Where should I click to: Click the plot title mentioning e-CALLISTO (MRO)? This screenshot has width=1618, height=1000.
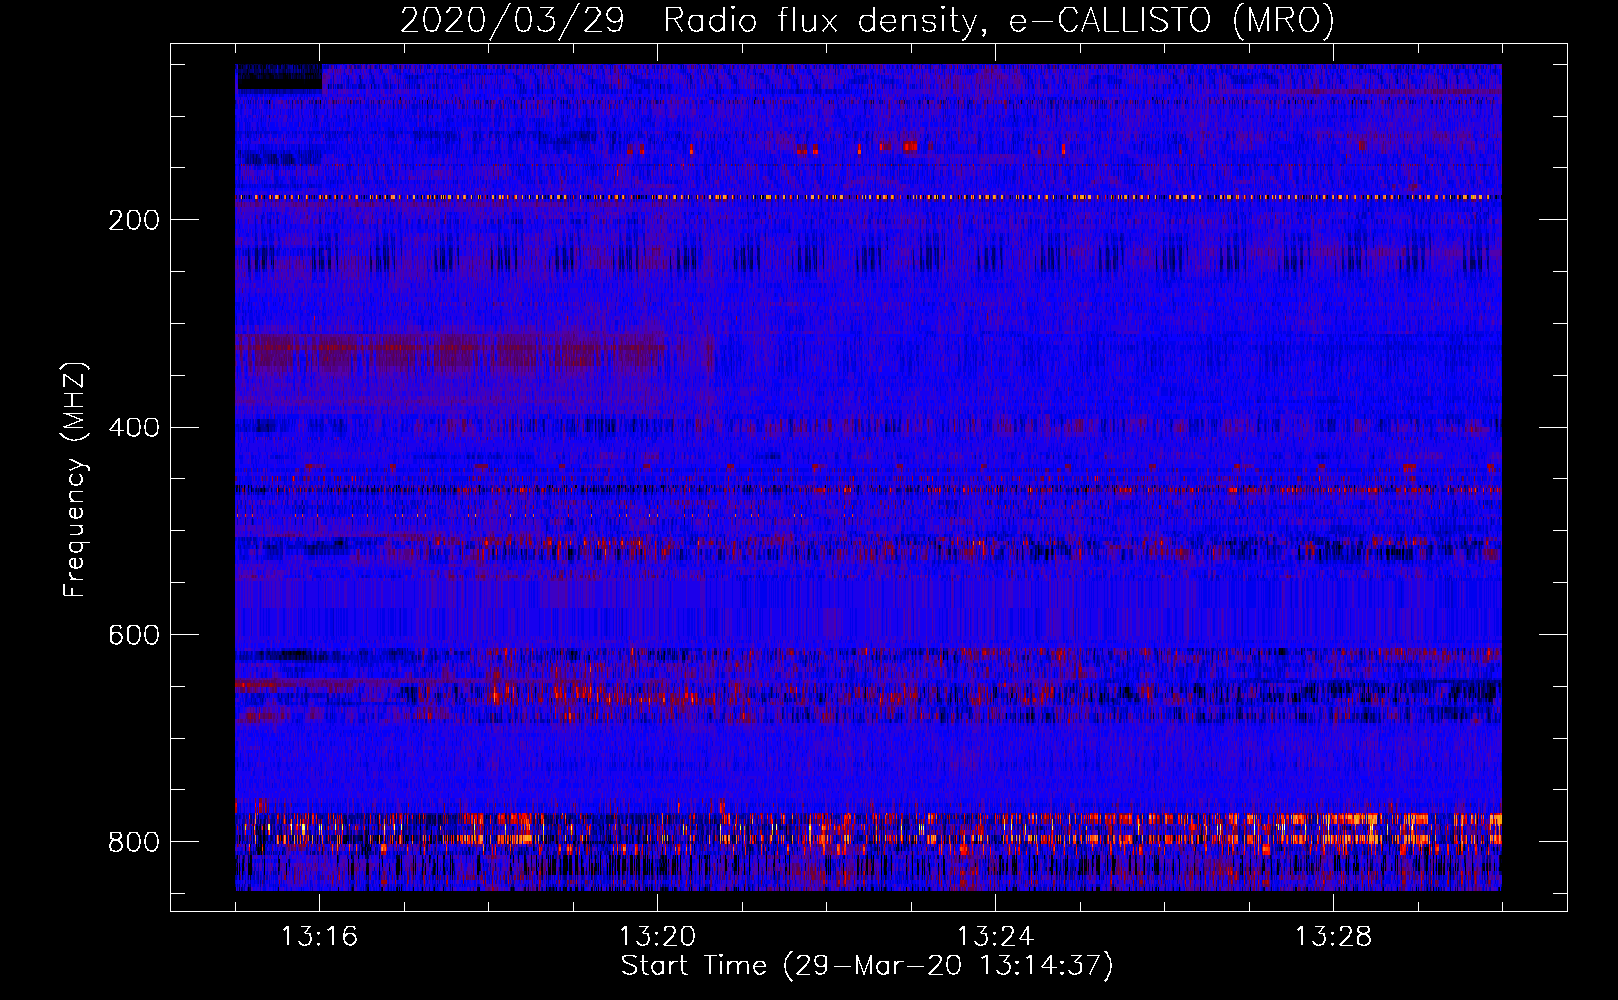(x=867, y=20)
